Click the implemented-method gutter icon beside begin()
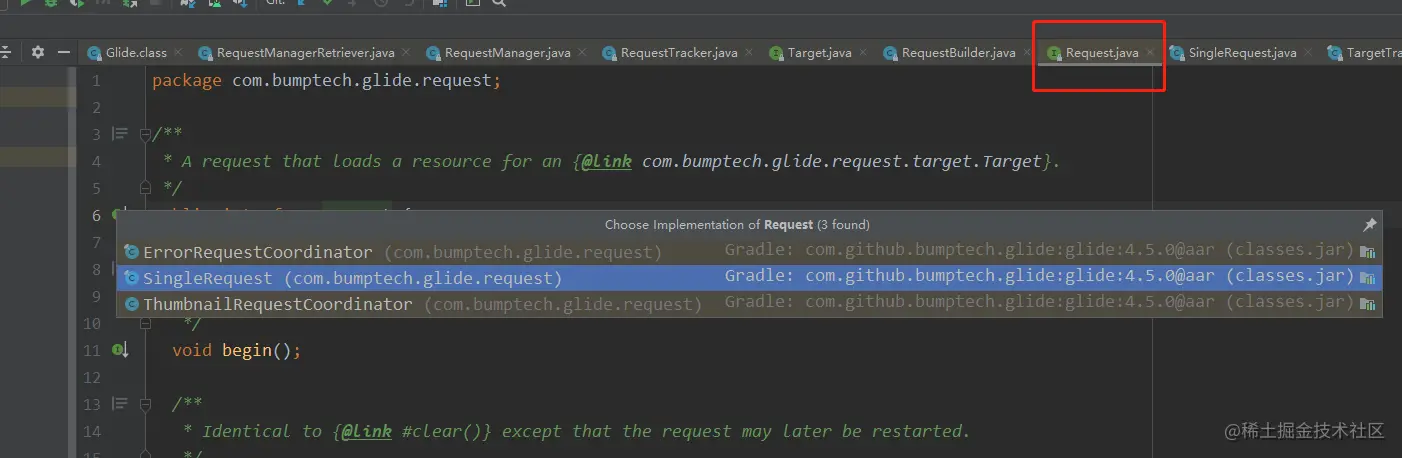Screen dimensions: 1402x458 (120, 350)
